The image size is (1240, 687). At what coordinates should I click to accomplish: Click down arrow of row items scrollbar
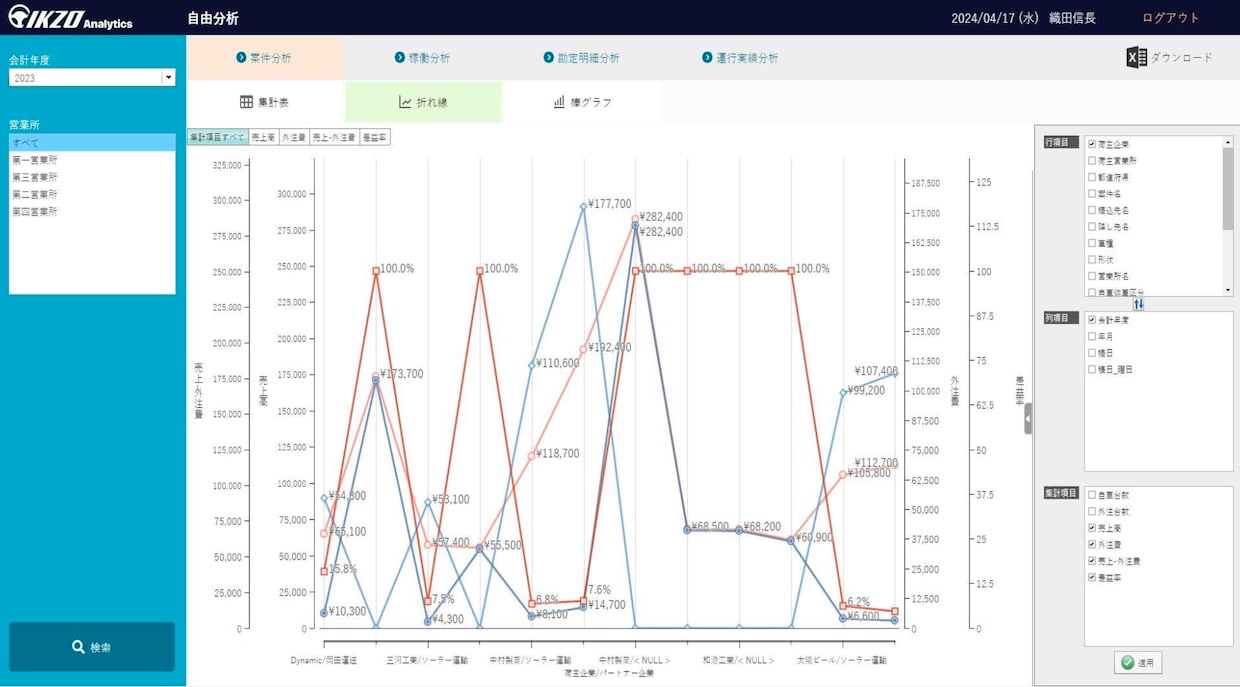pos(1228,290)
